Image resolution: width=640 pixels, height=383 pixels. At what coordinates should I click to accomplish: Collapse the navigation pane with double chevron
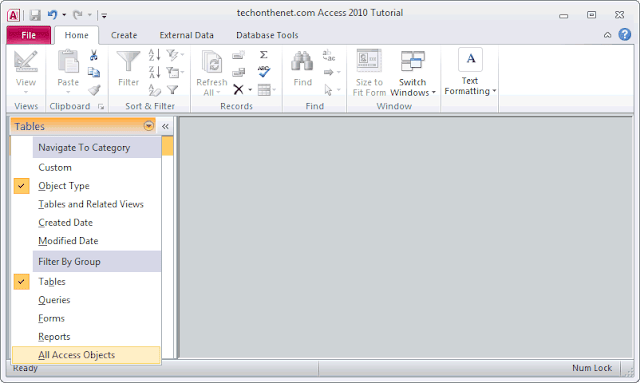(x=165, y=127)
